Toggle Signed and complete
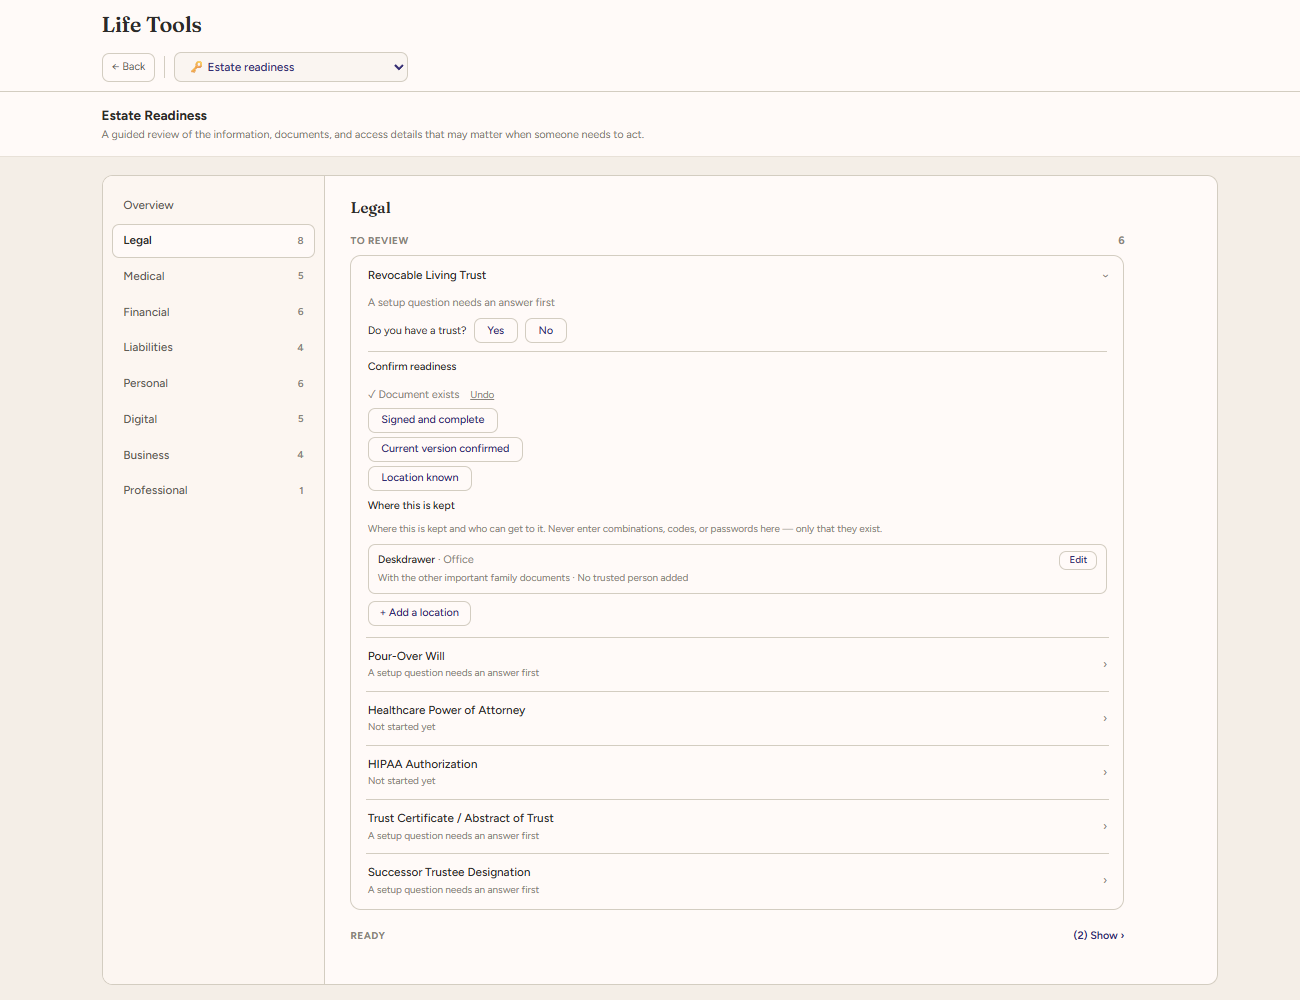 click(433, 420)
